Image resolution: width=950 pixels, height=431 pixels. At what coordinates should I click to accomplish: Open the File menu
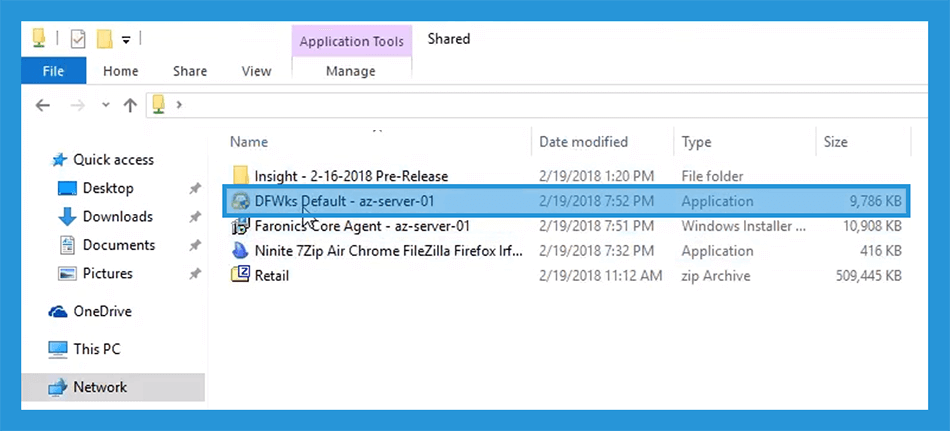[53, 71]
